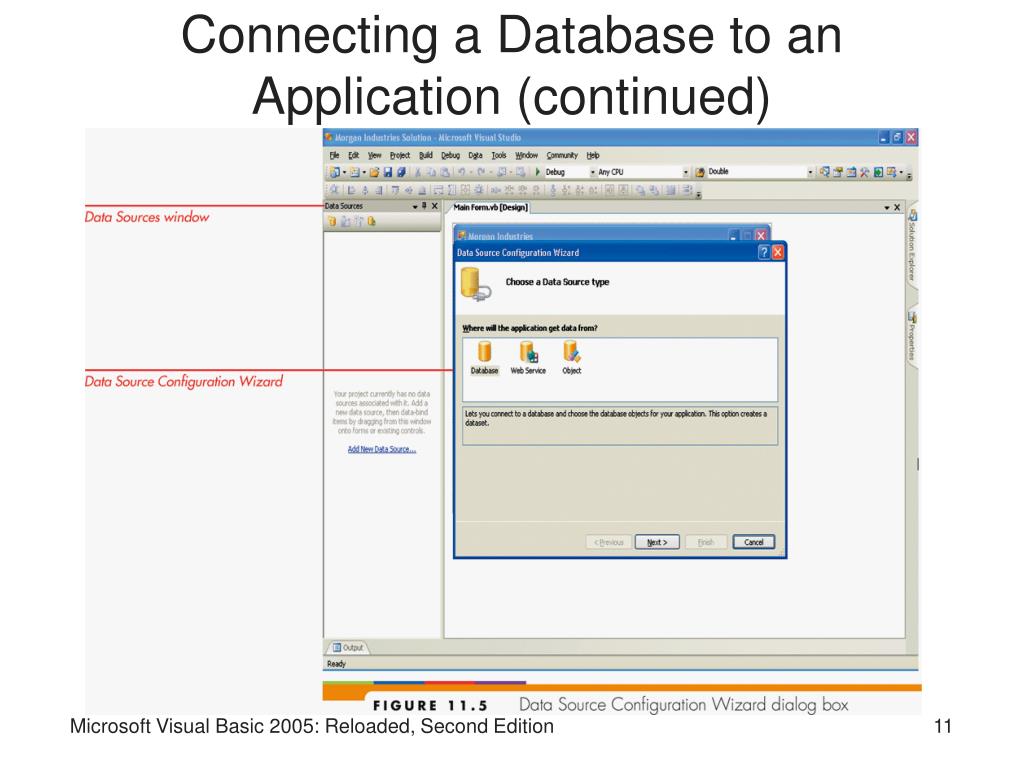Click the green Start Debugging arrow
Screen dimensions: 1024x768
coord(538,172)
